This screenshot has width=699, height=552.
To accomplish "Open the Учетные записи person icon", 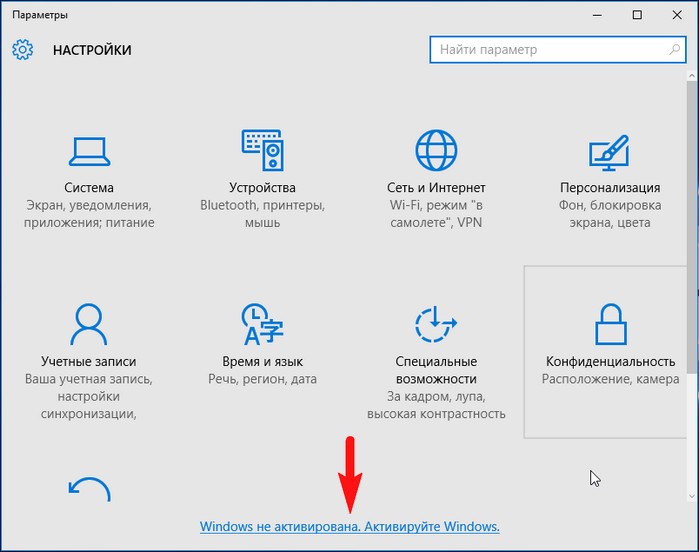I will tap(89, 324).
